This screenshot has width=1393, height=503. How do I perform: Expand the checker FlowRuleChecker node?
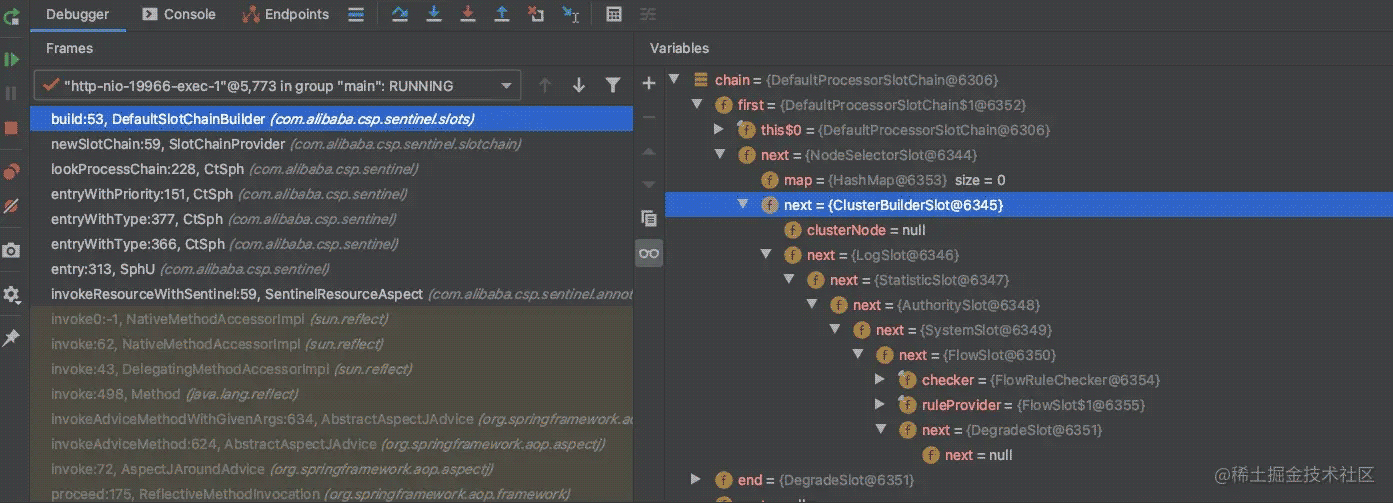(880, 380)
